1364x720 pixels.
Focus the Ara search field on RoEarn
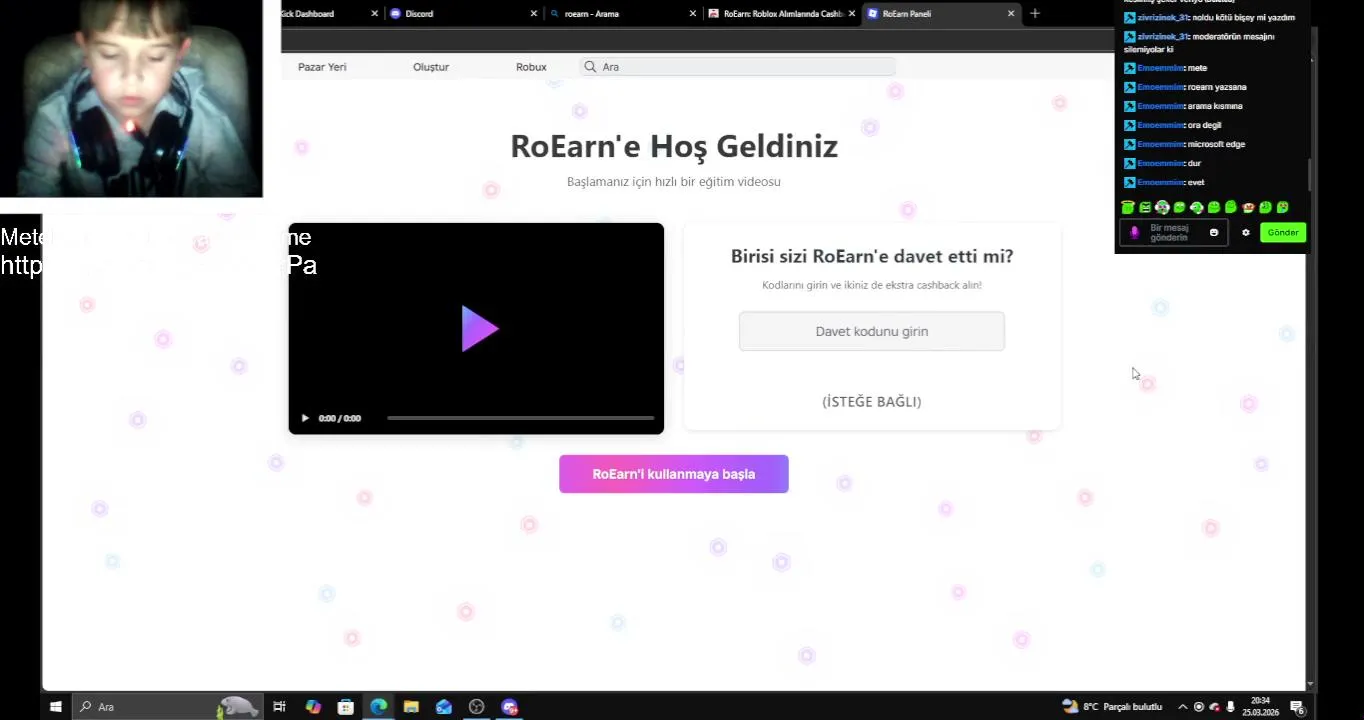pos(738,67)
